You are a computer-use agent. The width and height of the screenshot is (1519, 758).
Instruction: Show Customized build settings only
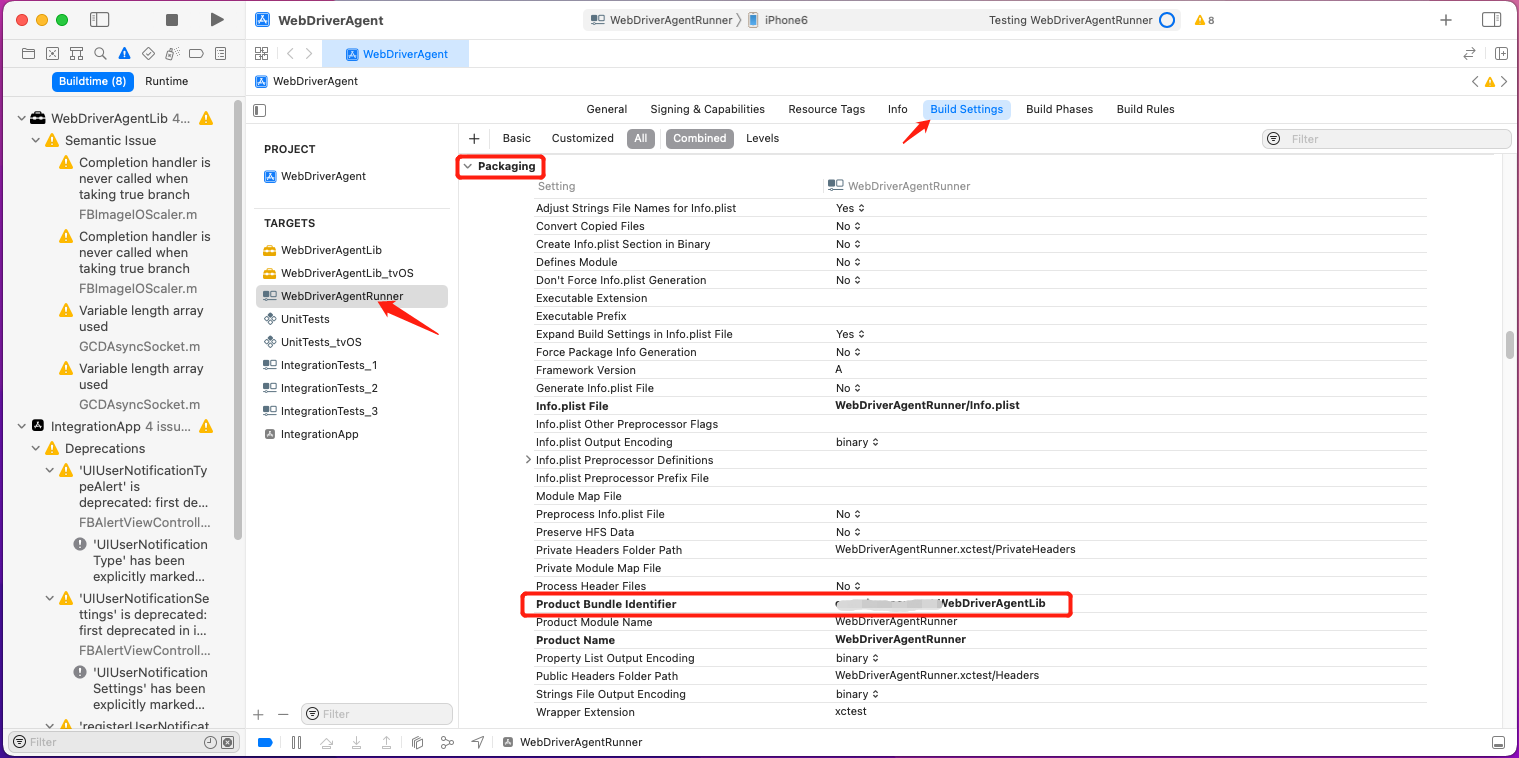583,139
